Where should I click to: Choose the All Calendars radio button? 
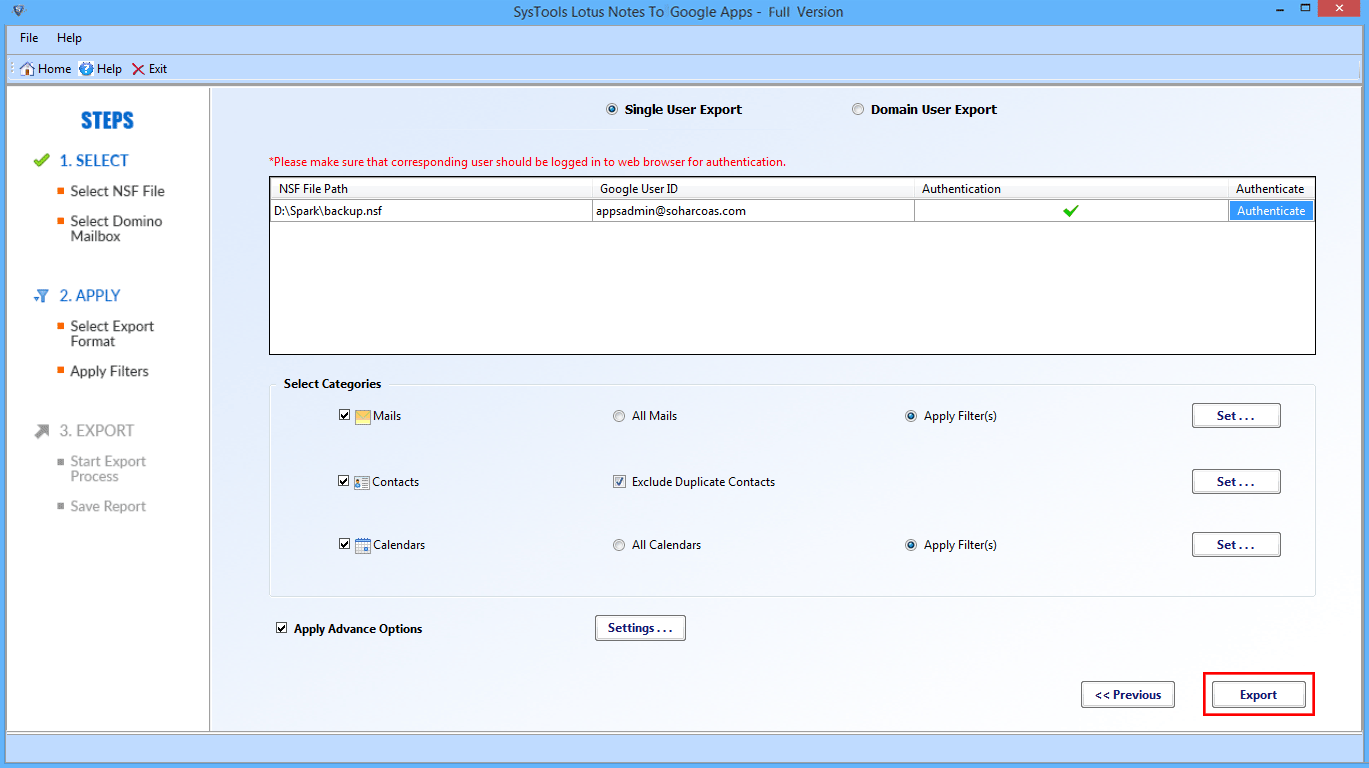[619, 545]
